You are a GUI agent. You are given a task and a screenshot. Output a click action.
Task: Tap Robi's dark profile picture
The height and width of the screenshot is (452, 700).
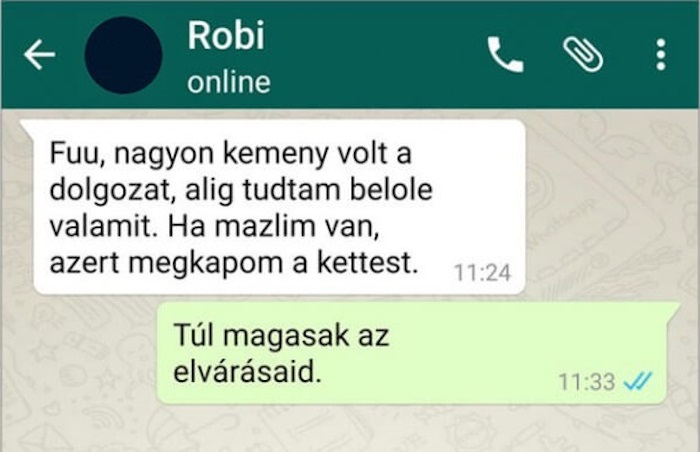123,55
